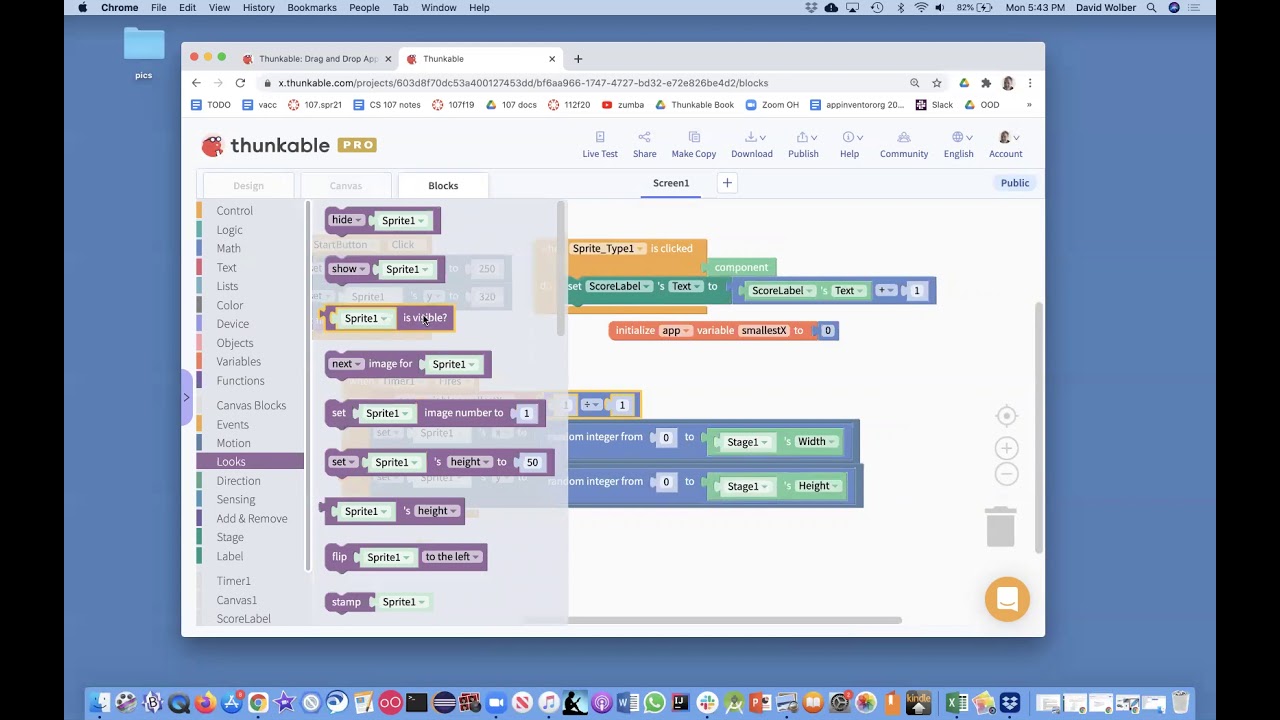Bookmark this page with star icon
This screenshot has width=1280, height=720.
[x=937, y=83]
